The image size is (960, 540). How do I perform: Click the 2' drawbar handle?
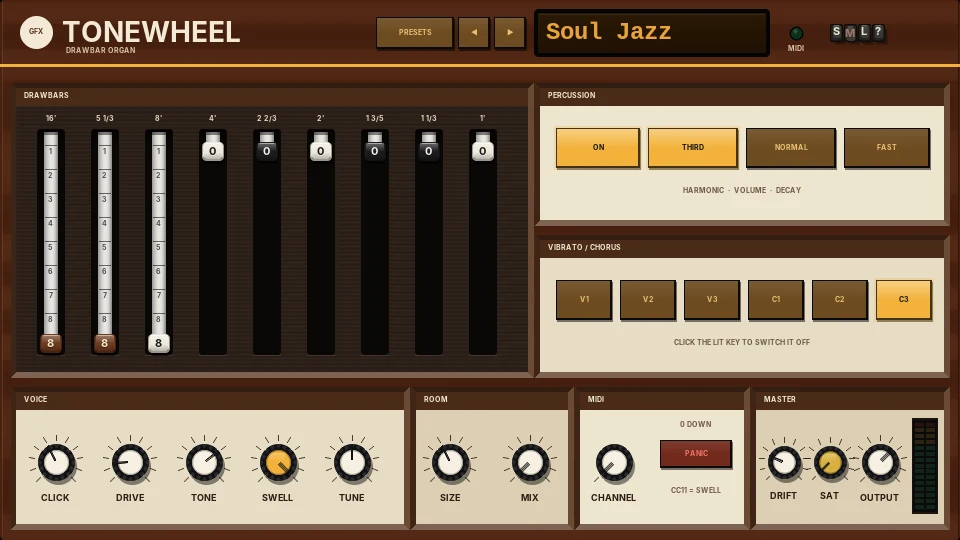(320, 151)
